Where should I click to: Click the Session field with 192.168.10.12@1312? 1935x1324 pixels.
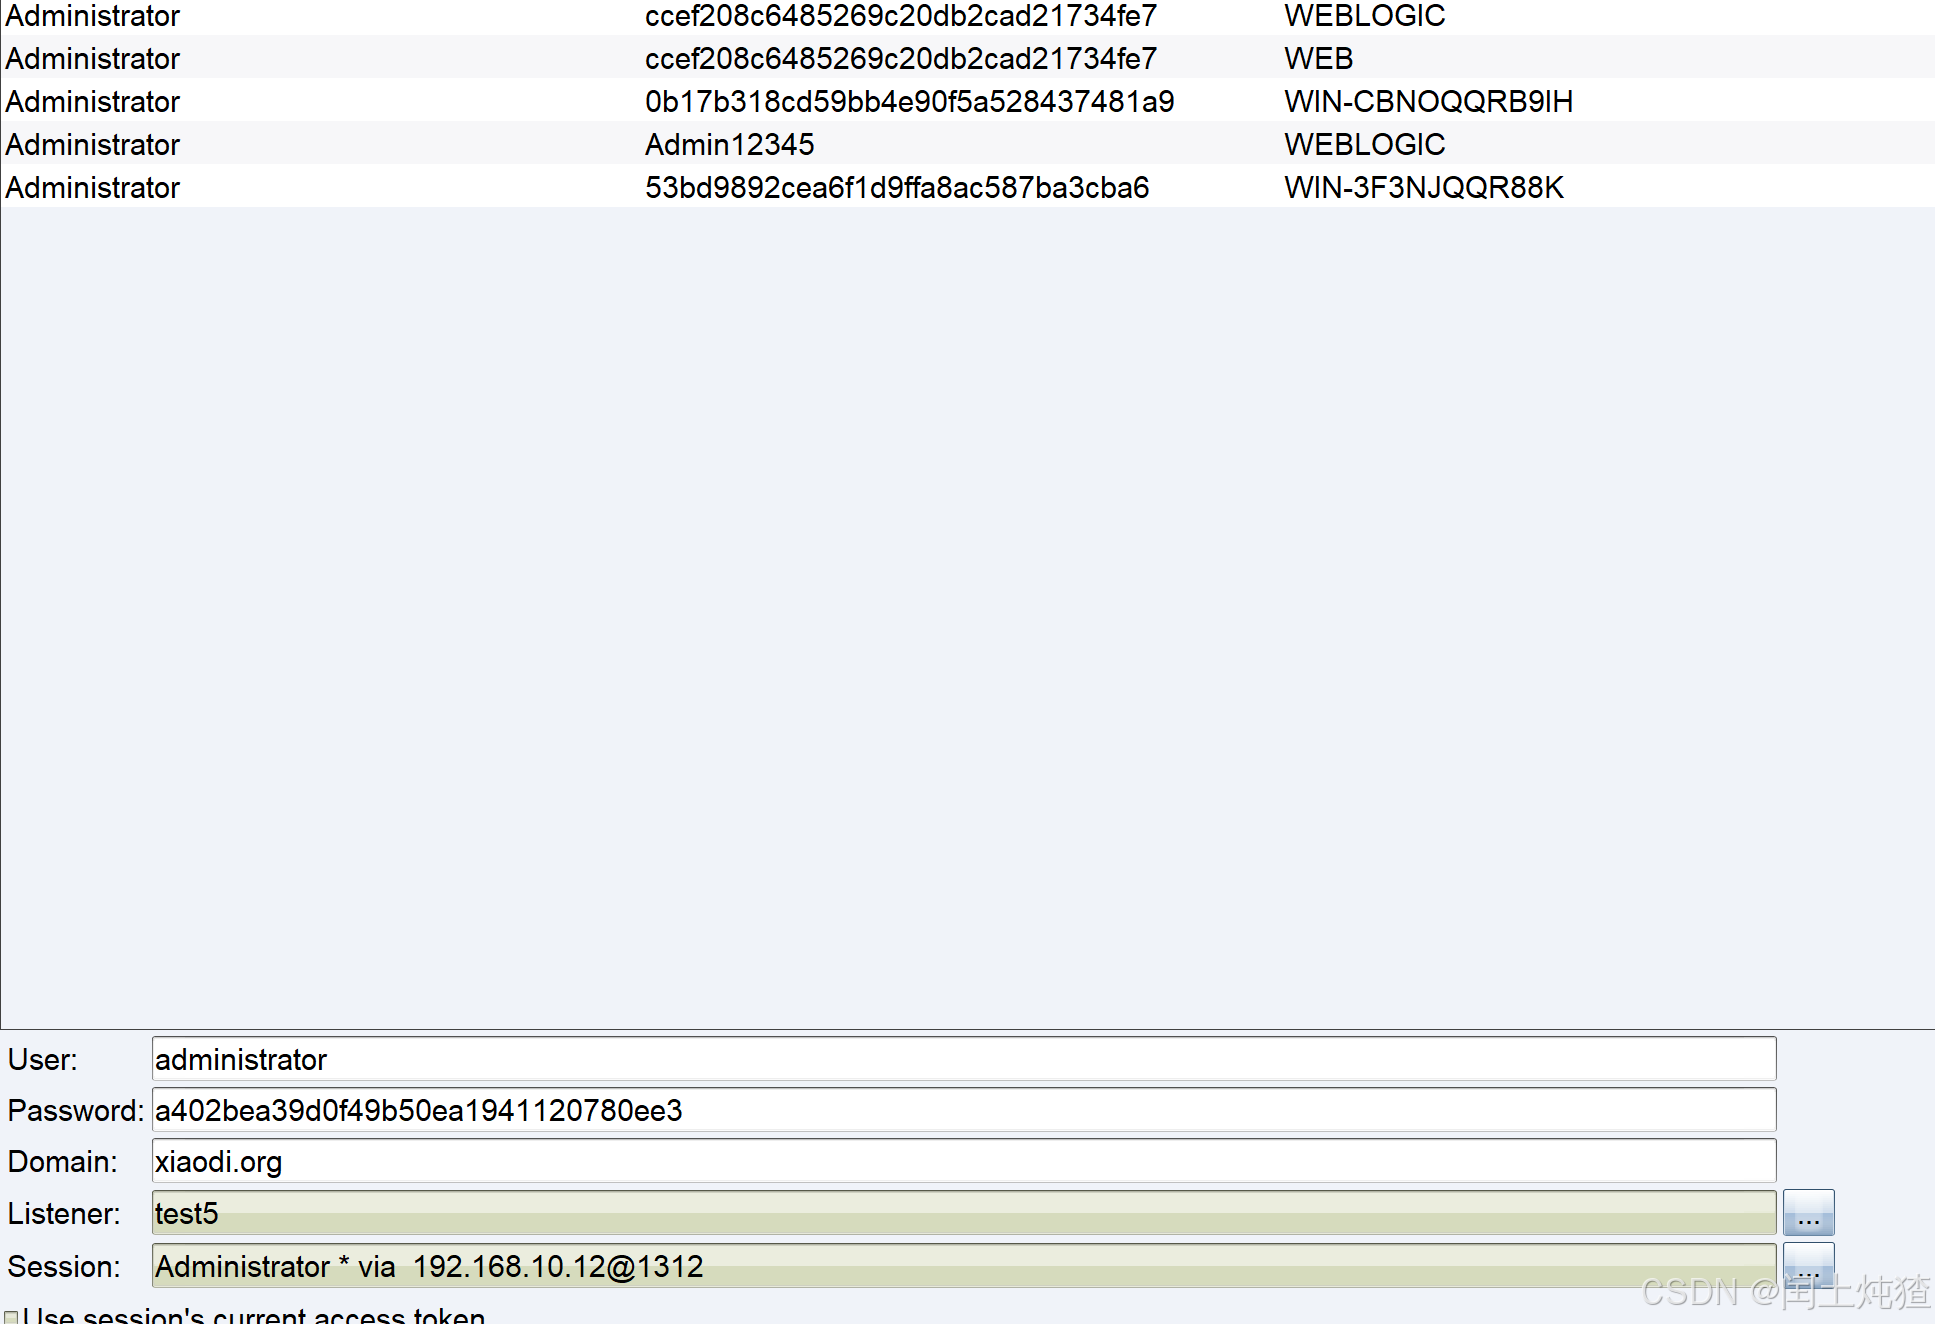click(963, 1266)
